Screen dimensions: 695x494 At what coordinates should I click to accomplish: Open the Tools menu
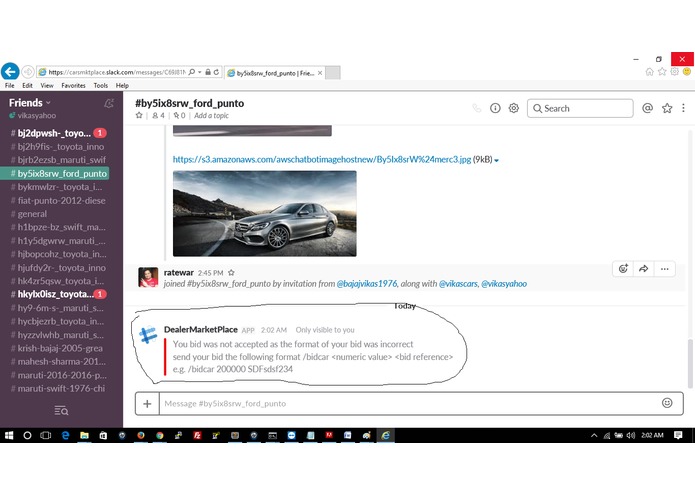(101, 86)
